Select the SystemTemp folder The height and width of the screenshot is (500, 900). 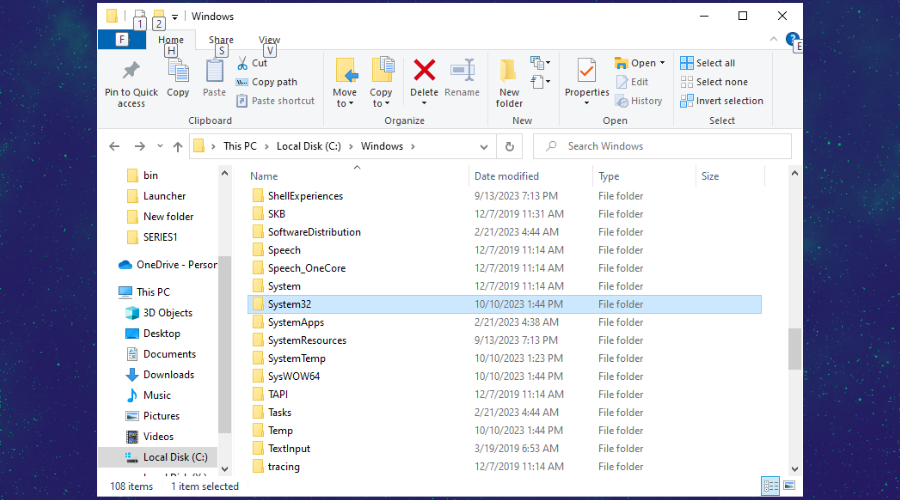coord(505,359)
